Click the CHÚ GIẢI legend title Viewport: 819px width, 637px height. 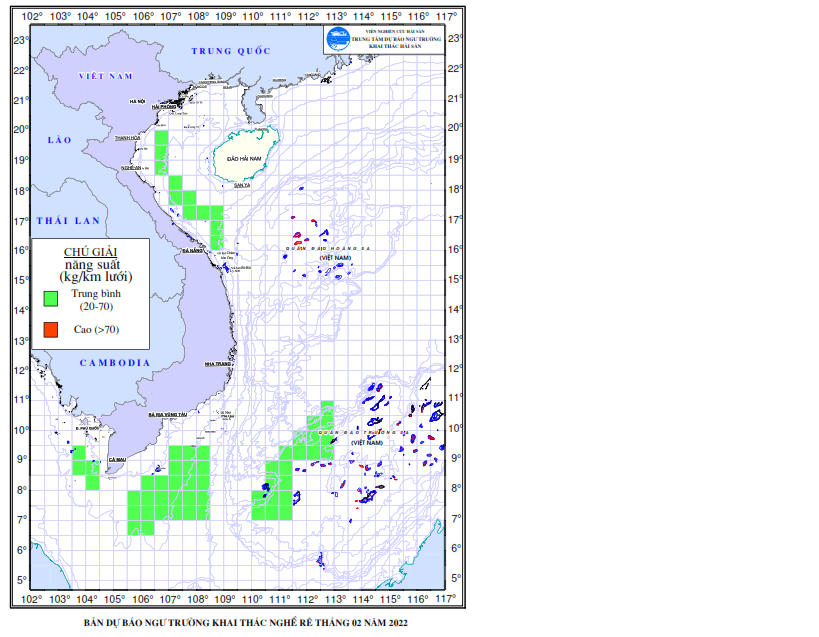[x=90, y=252]
